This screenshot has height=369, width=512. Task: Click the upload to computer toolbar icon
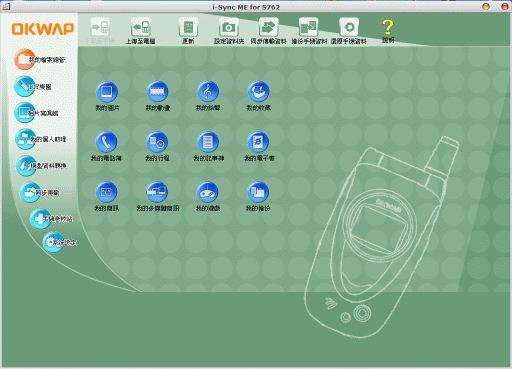pyautogui.click(x=140, y=28)
